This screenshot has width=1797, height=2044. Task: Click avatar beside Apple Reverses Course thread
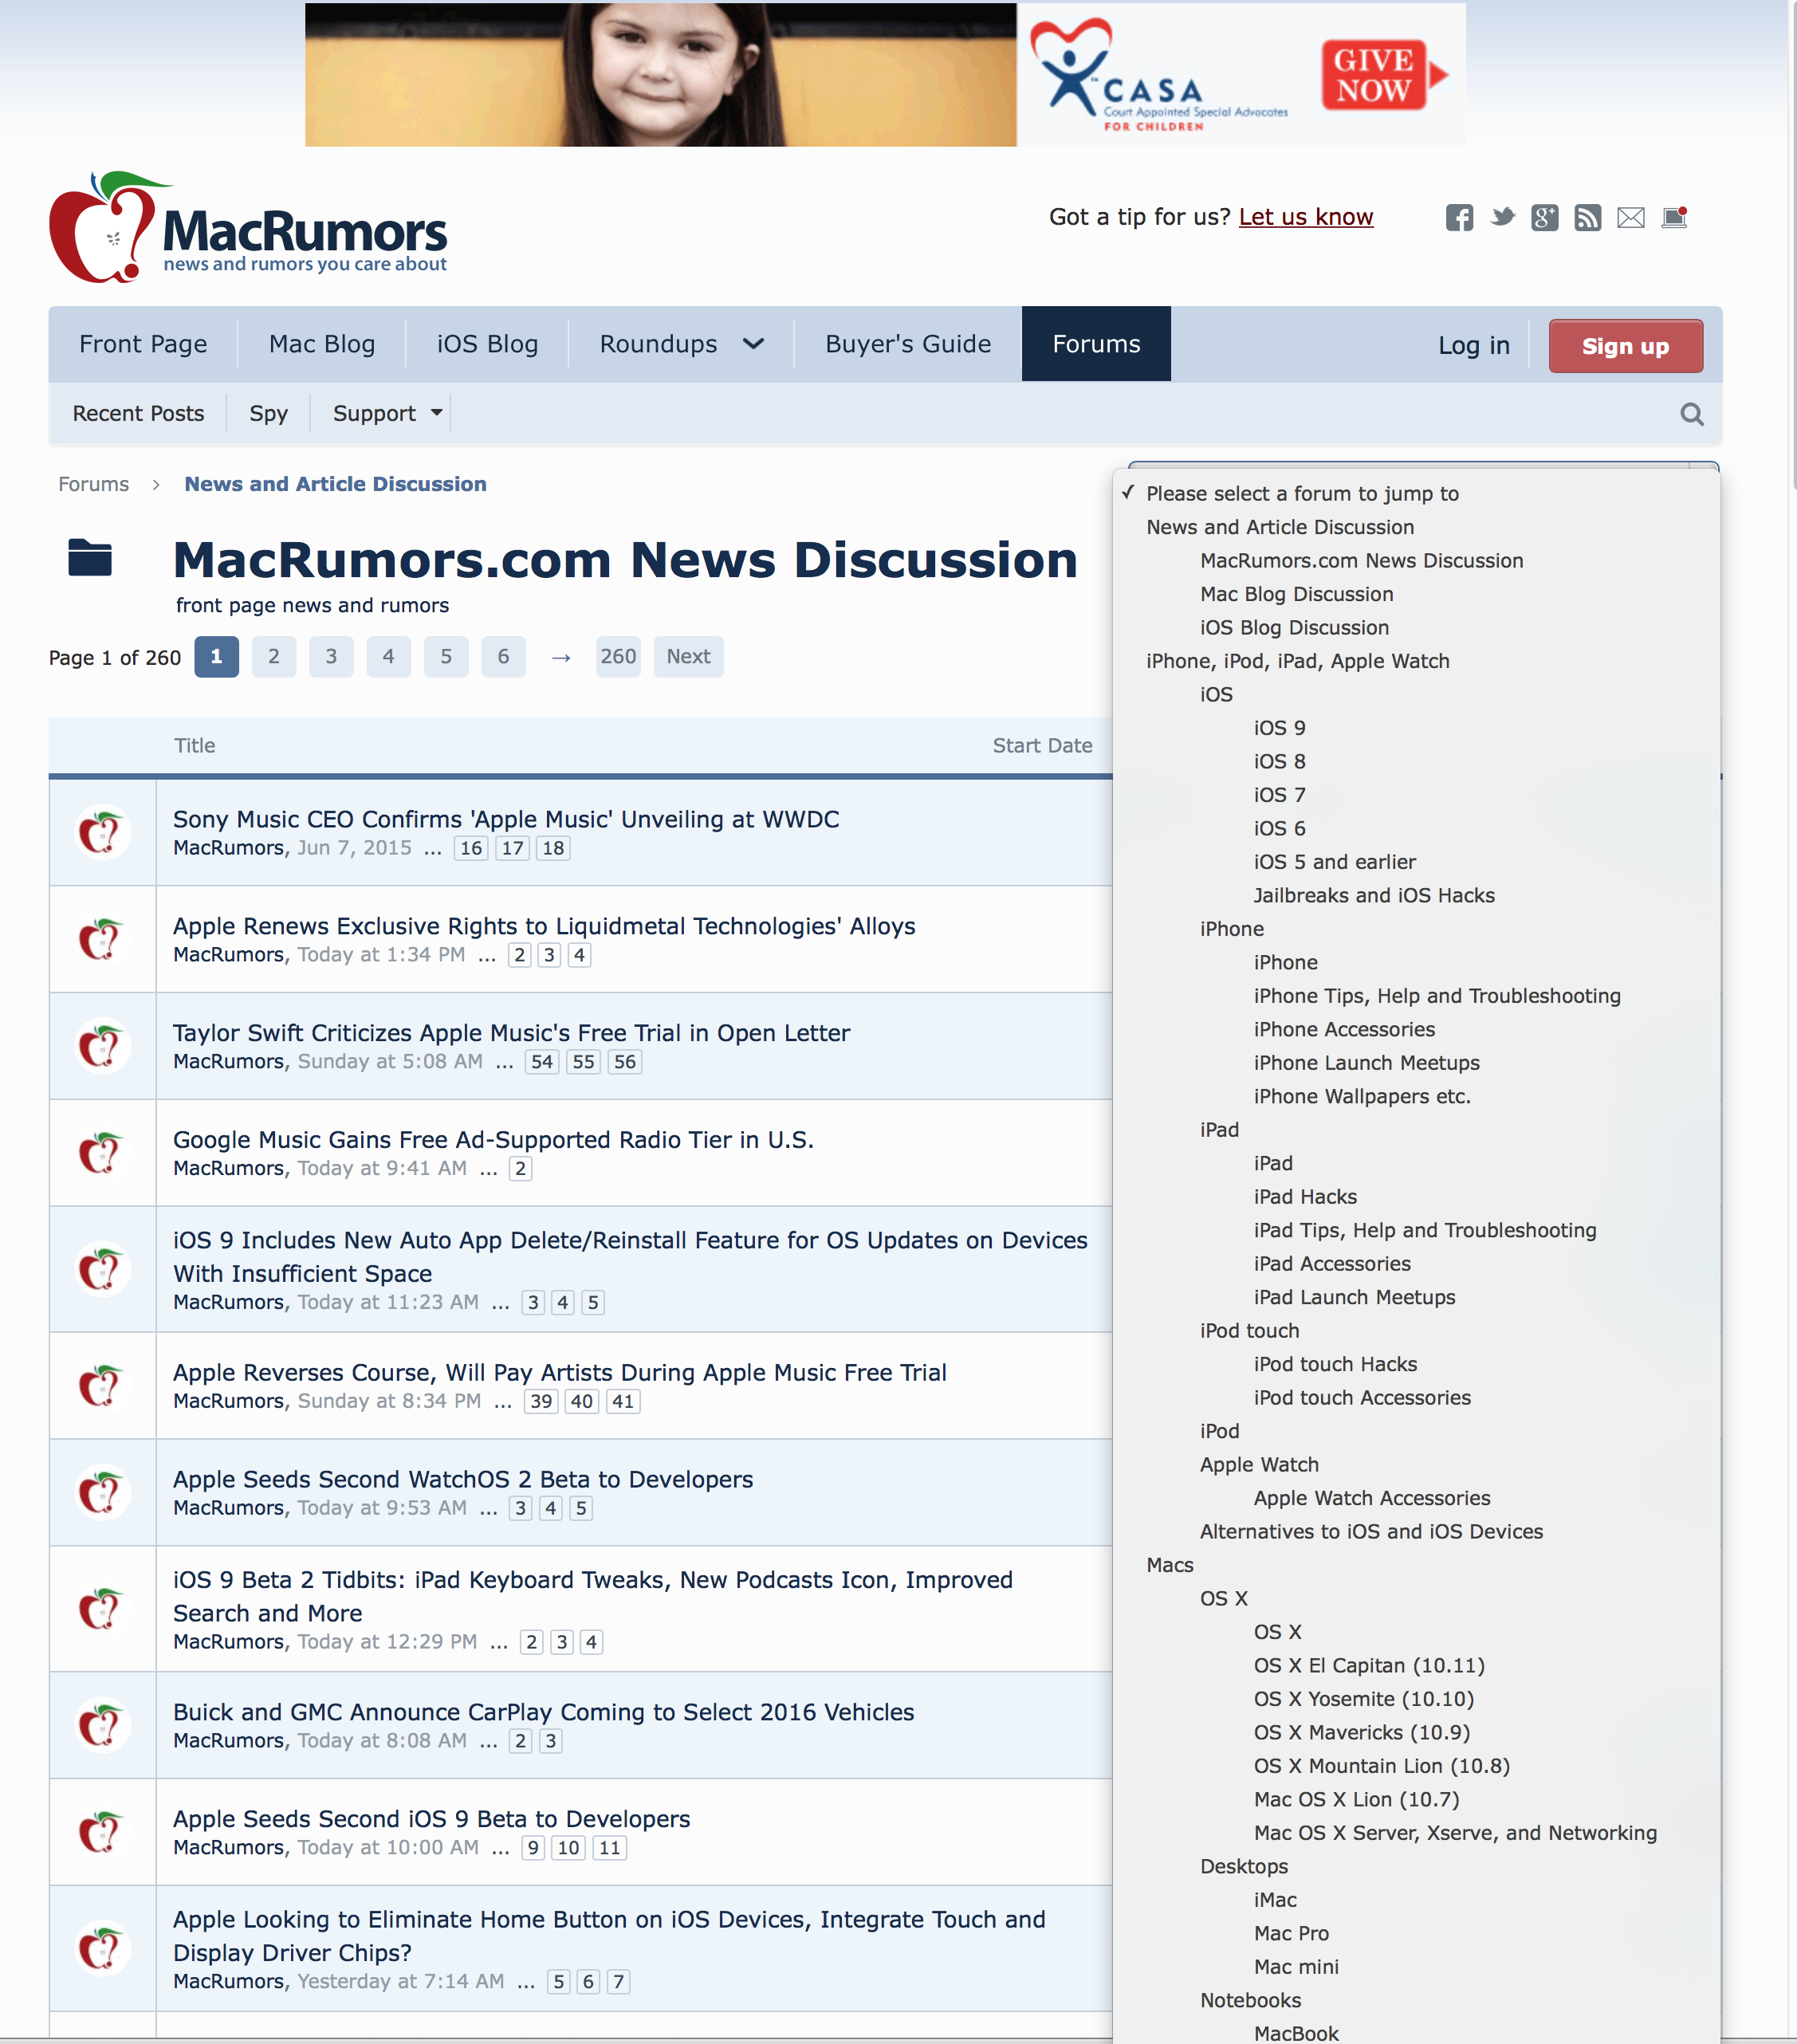103,1386
